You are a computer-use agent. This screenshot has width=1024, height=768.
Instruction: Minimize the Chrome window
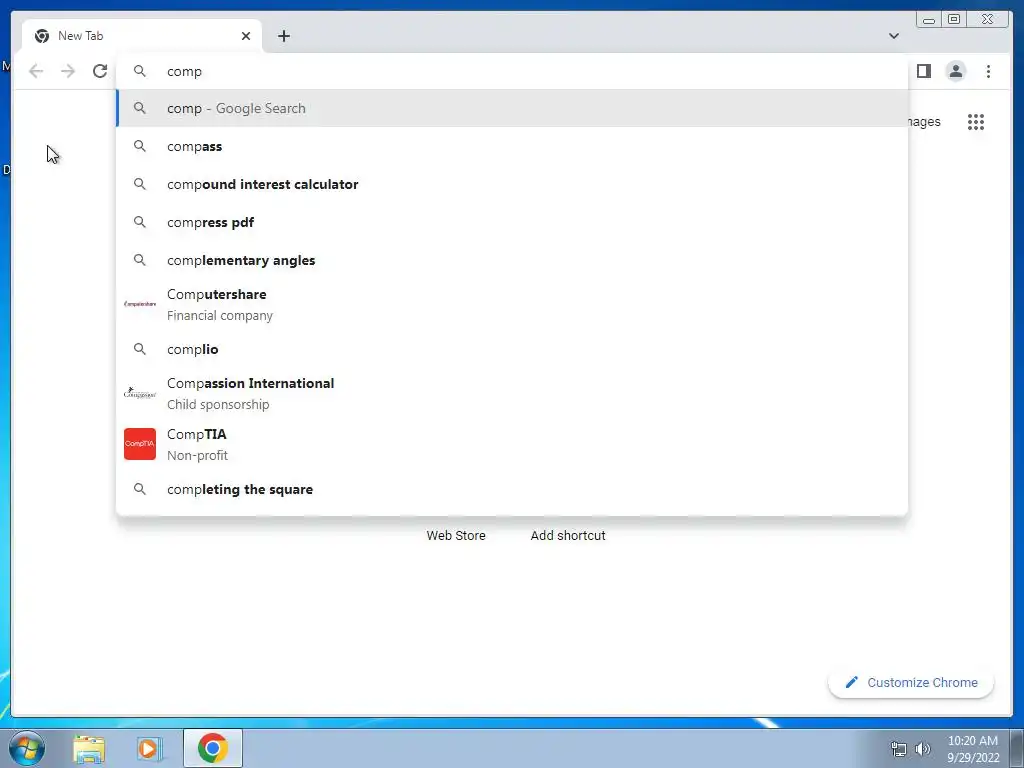tap(929, 20)
